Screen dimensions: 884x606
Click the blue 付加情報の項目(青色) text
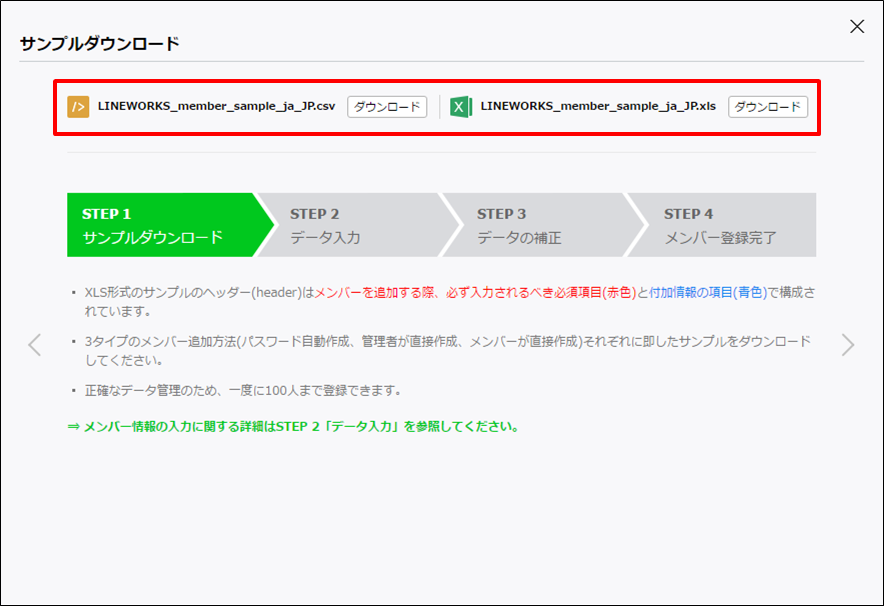(x=707, y=293)
